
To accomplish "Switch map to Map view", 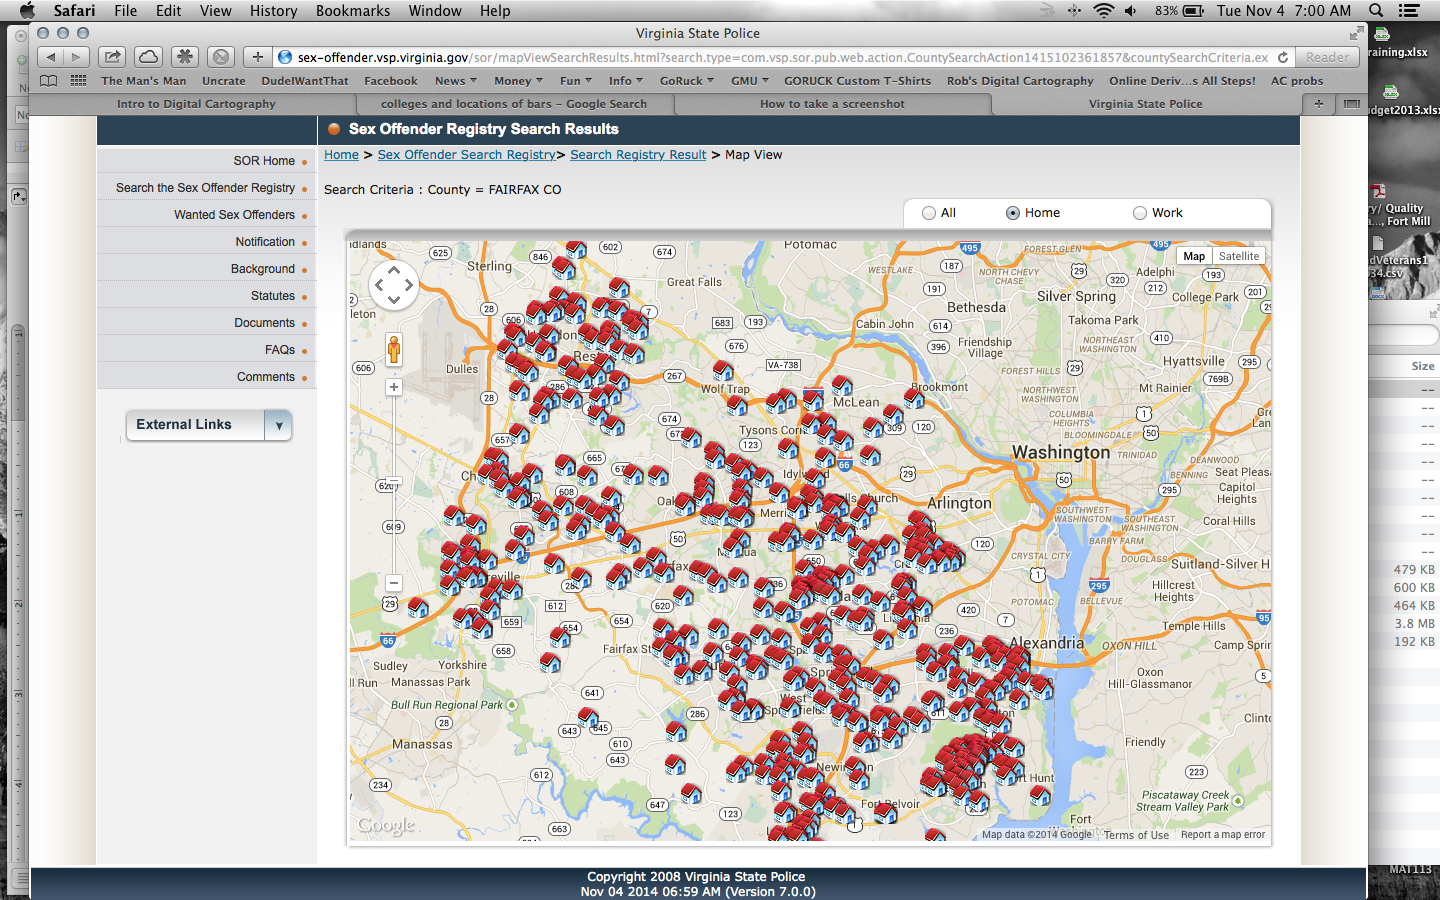I will (x=1194, y=256).
